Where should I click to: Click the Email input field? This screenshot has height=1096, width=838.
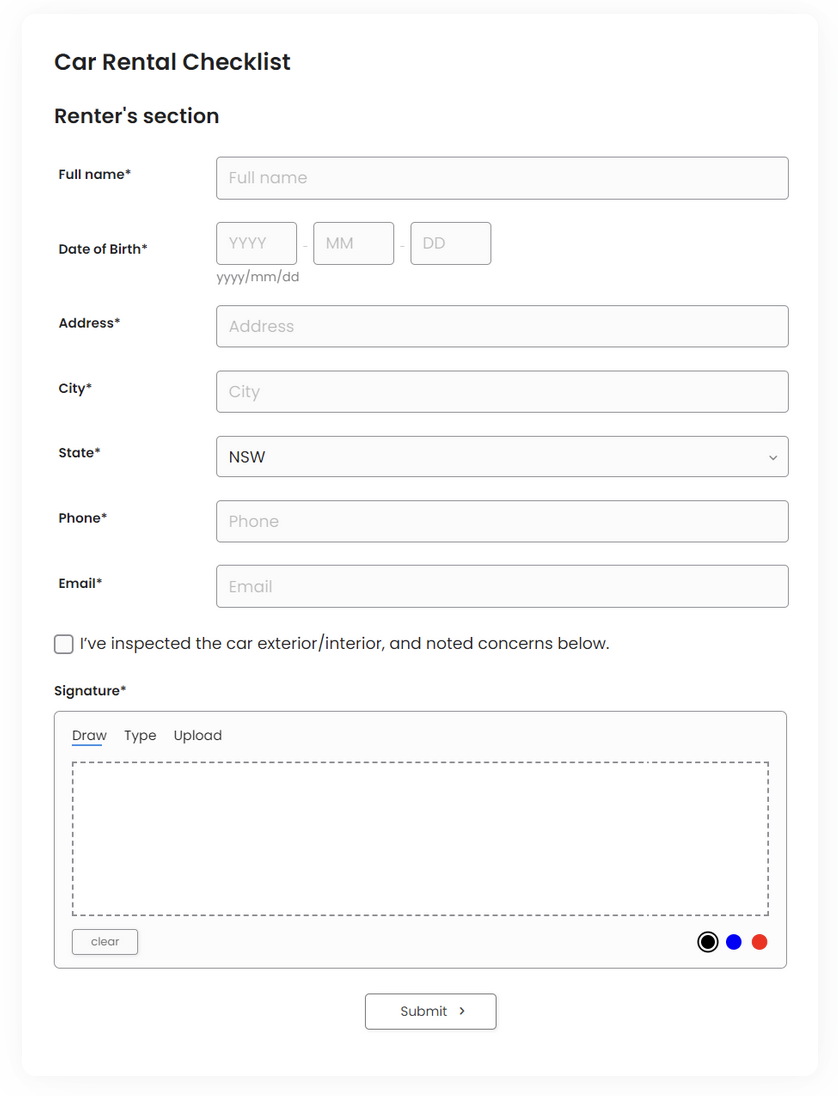[x=502, y=586]
